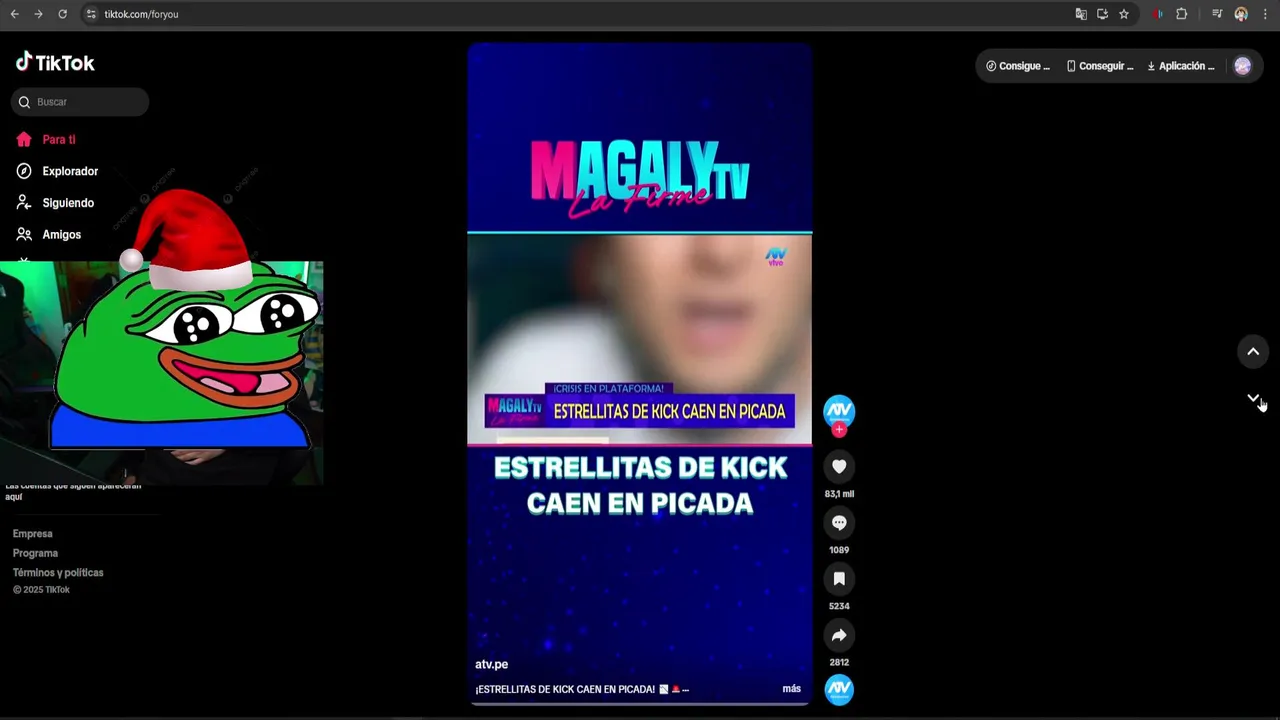1280x720 pixels.
Task: Focus the Buscar search field
Action: click(80, 102)
